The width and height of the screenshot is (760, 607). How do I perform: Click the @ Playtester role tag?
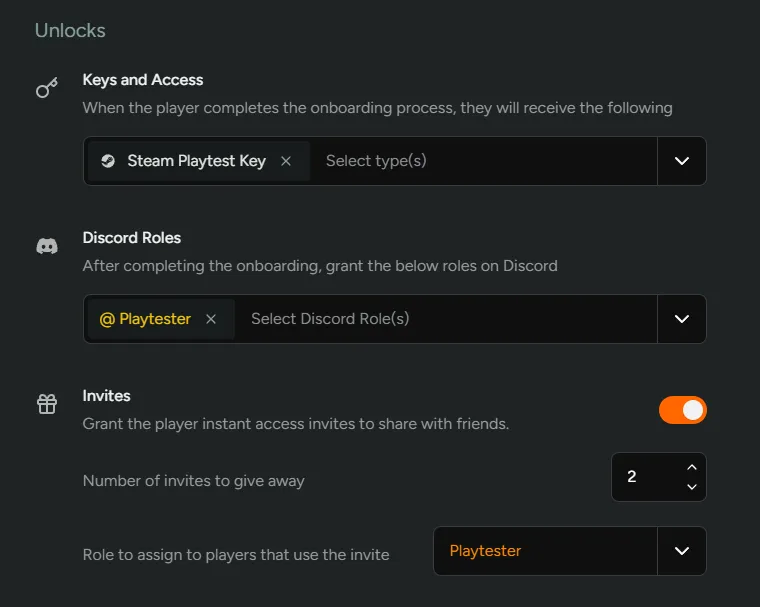(146, 319)
